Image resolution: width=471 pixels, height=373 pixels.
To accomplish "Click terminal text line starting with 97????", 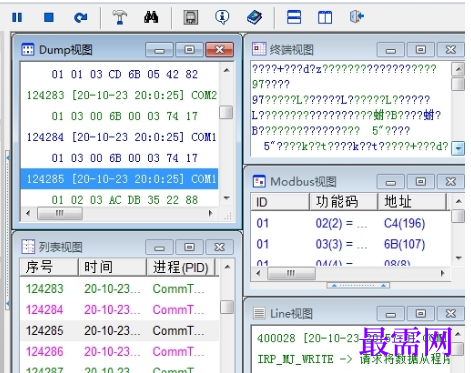I will [x=271, y=84].
